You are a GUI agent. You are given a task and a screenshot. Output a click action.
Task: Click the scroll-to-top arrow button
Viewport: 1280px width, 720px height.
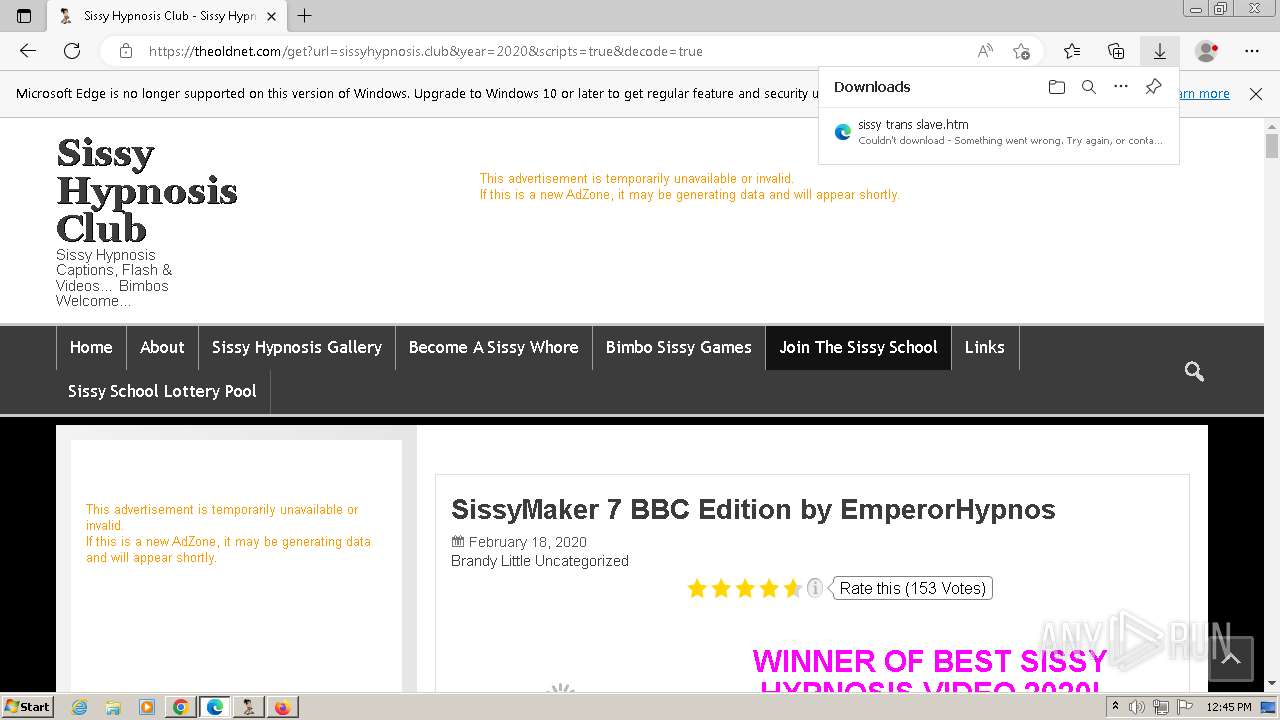(x=1231, y=658)
